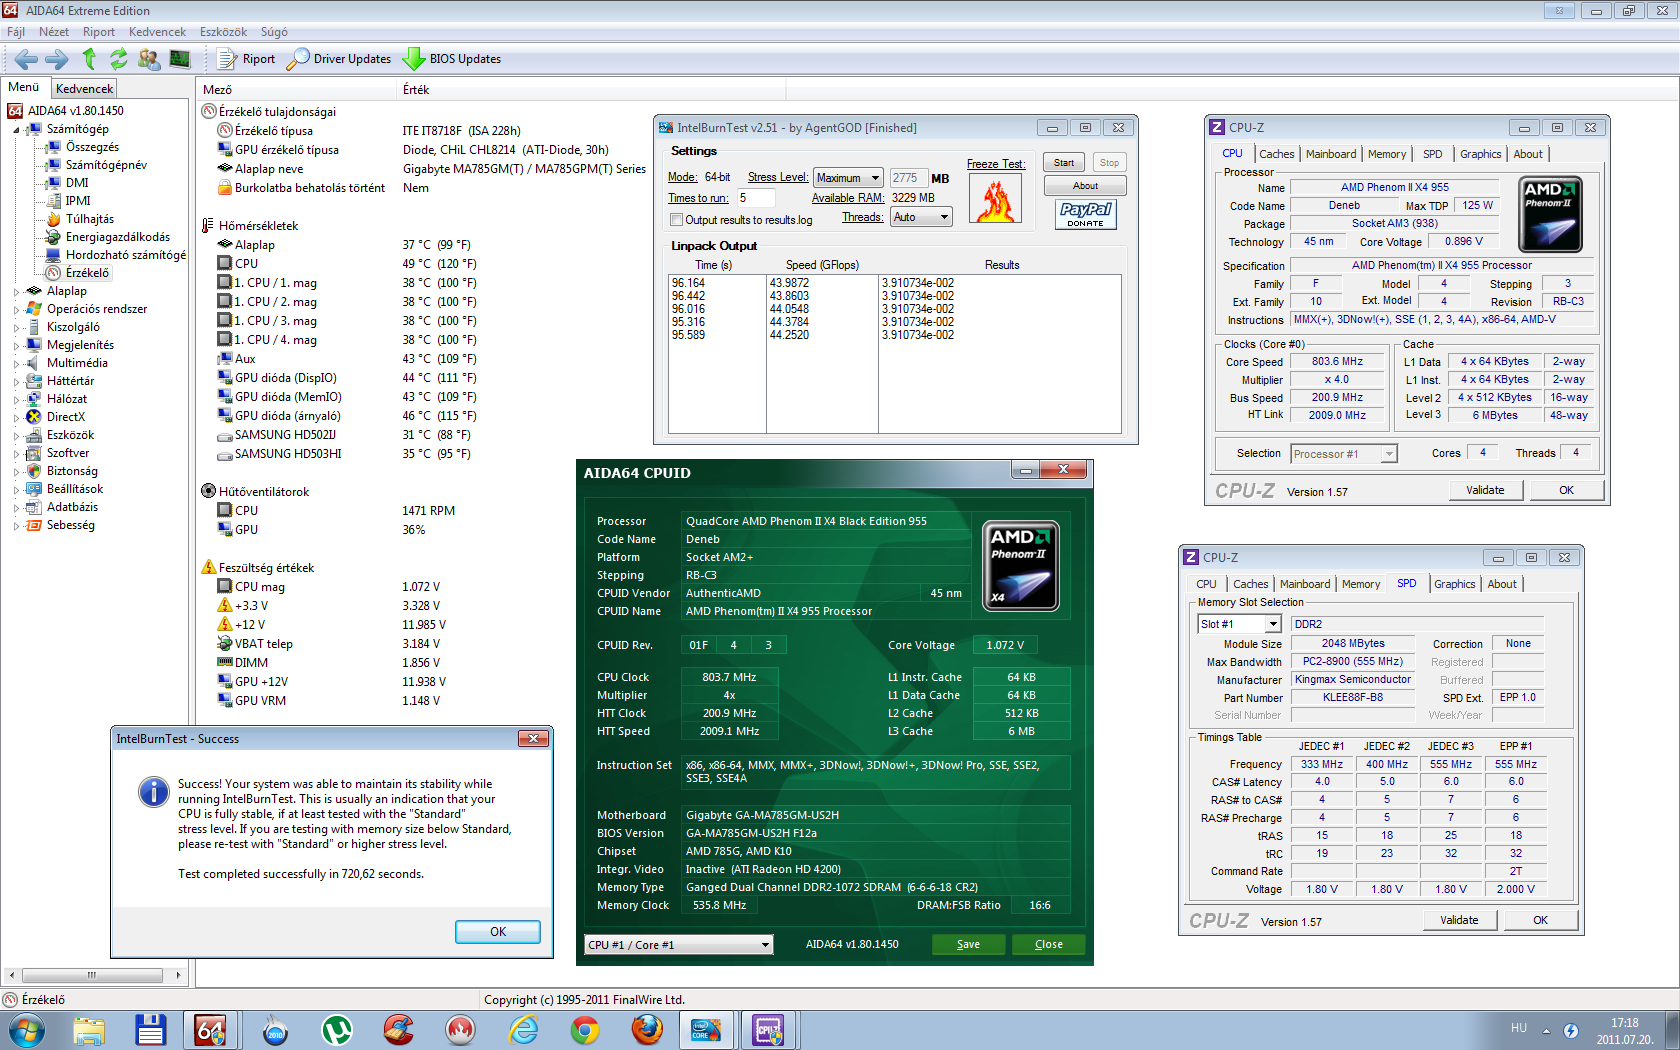The image size is (1680, 1050).
Task: Switch to Kedvencek tab
Action: 84,89
